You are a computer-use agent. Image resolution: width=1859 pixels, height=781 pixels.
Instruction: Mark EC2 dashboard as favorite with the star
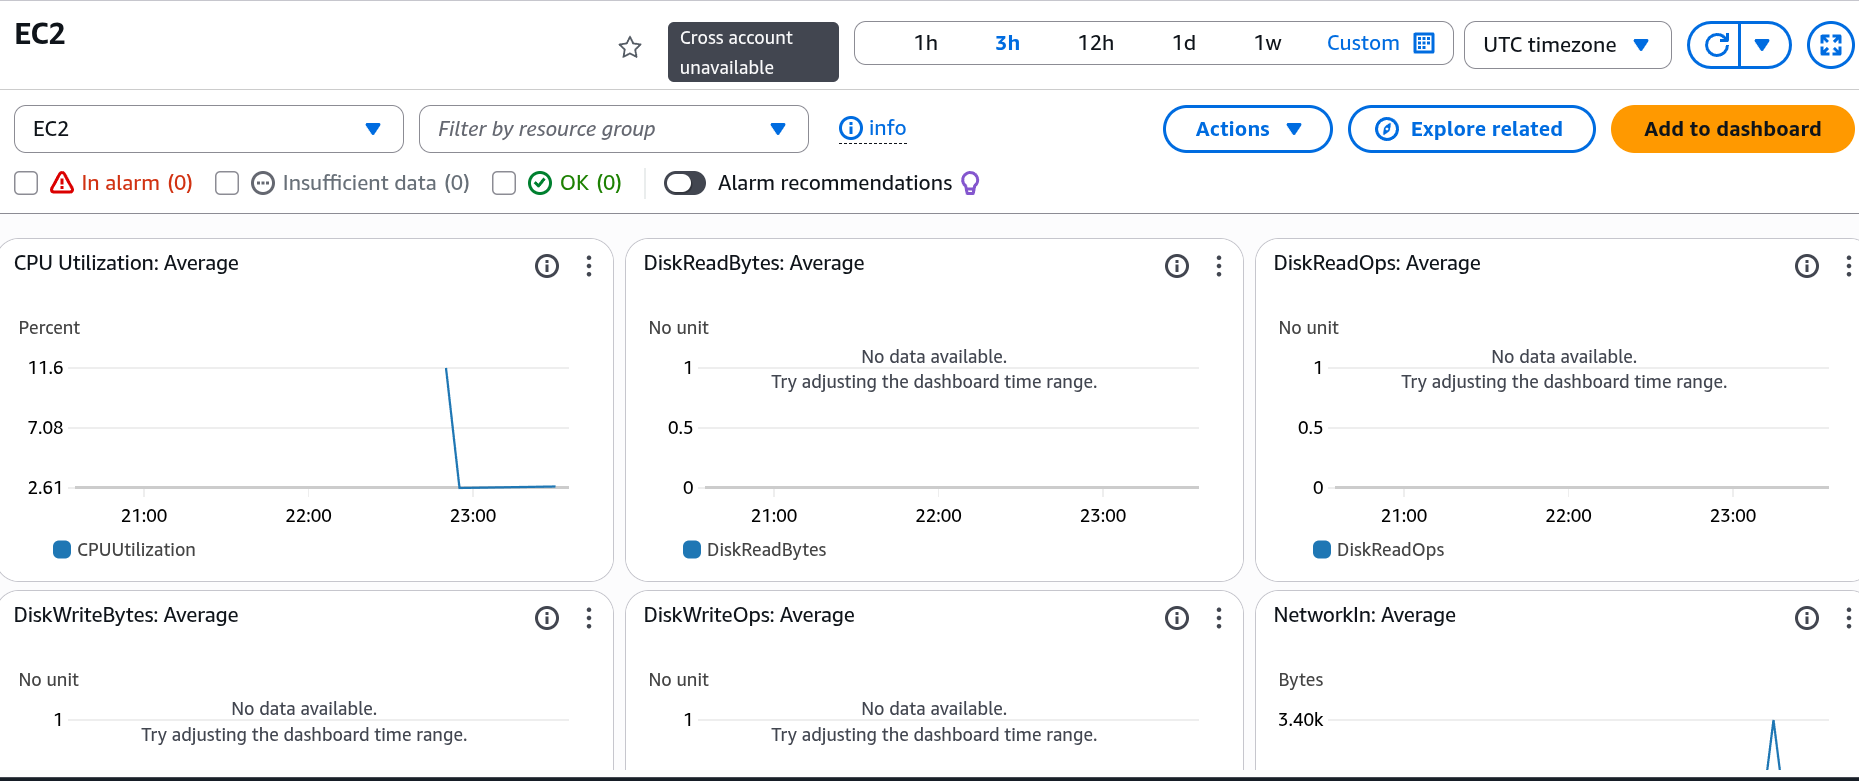click(630, 47)
